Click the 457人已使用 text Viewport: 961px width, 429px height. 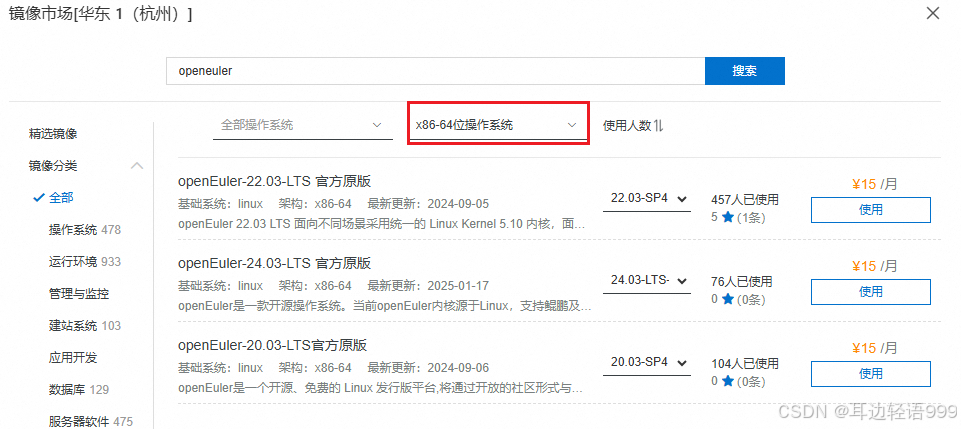click(745, 200)
